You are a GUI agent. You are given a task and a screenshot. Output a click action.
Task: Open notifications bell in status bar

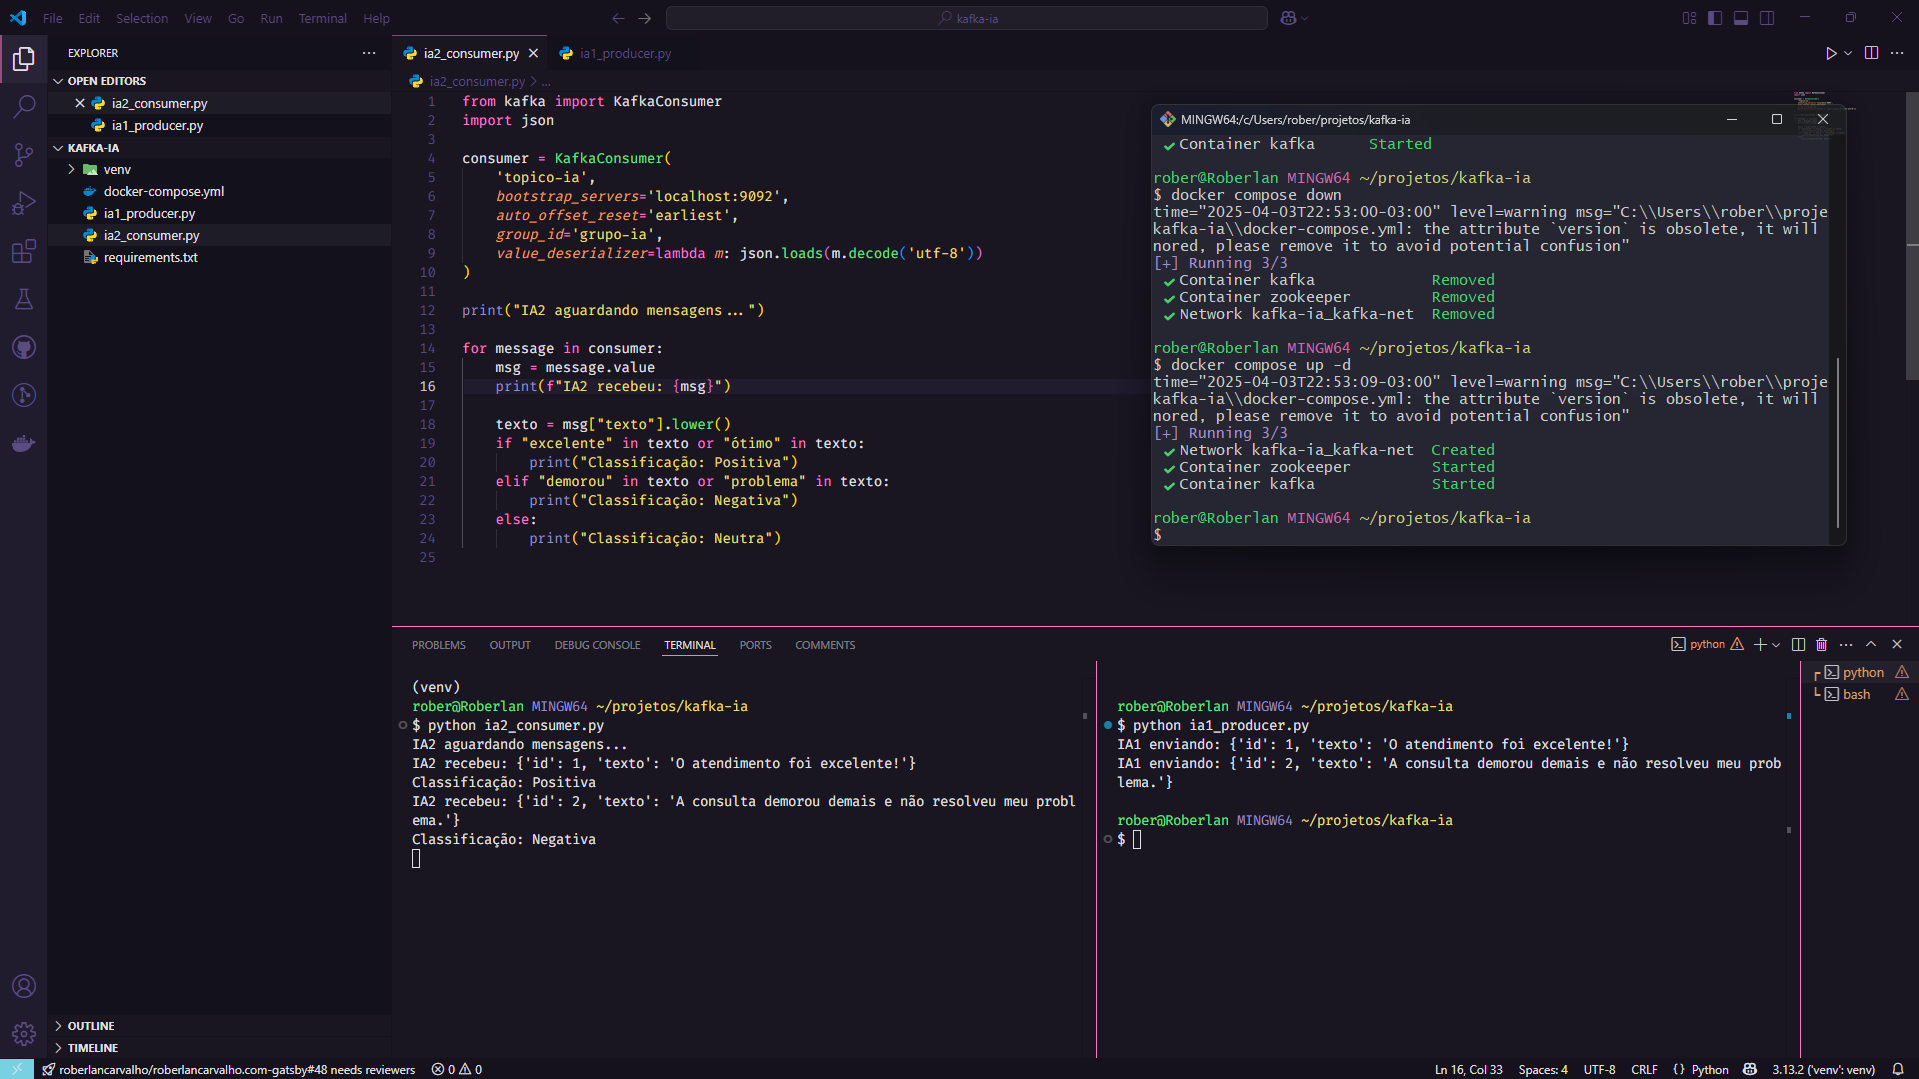click(x=1897, y=1069)
